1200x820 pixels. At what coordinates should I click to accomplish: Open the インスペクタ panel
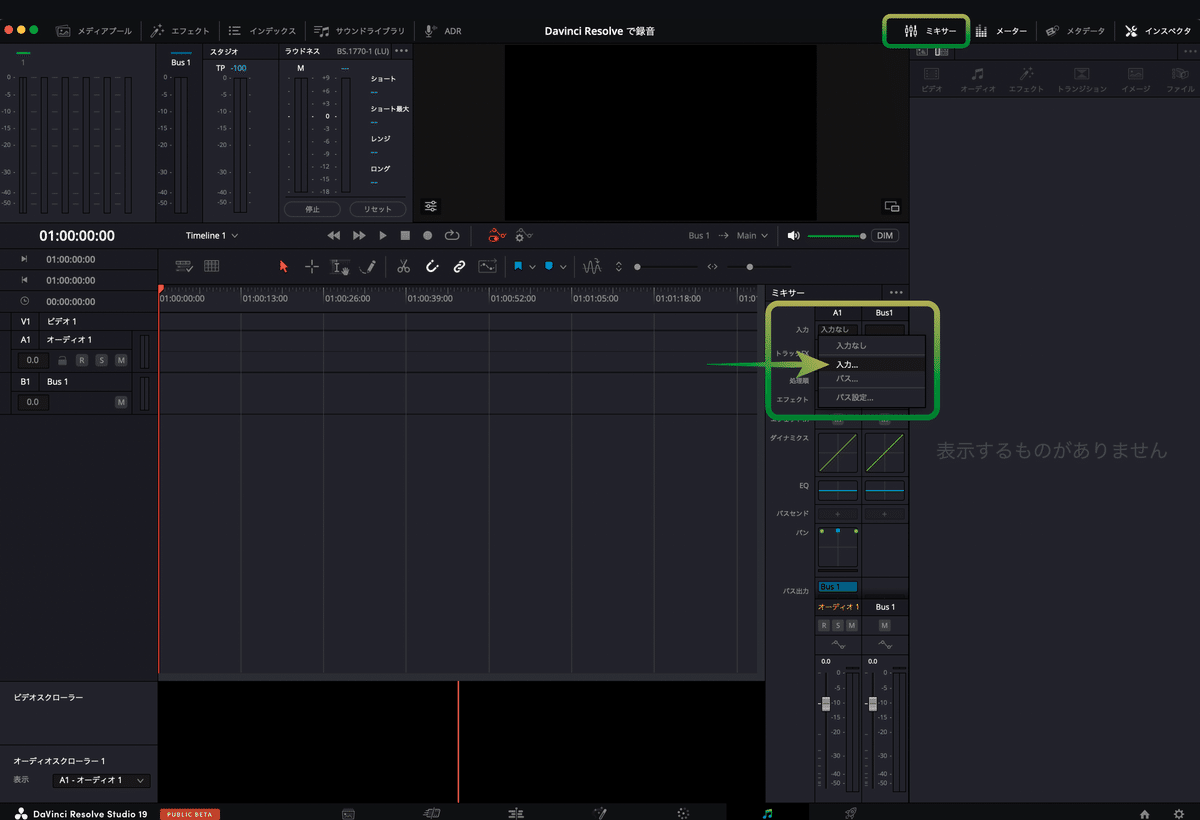[1157, 30]
